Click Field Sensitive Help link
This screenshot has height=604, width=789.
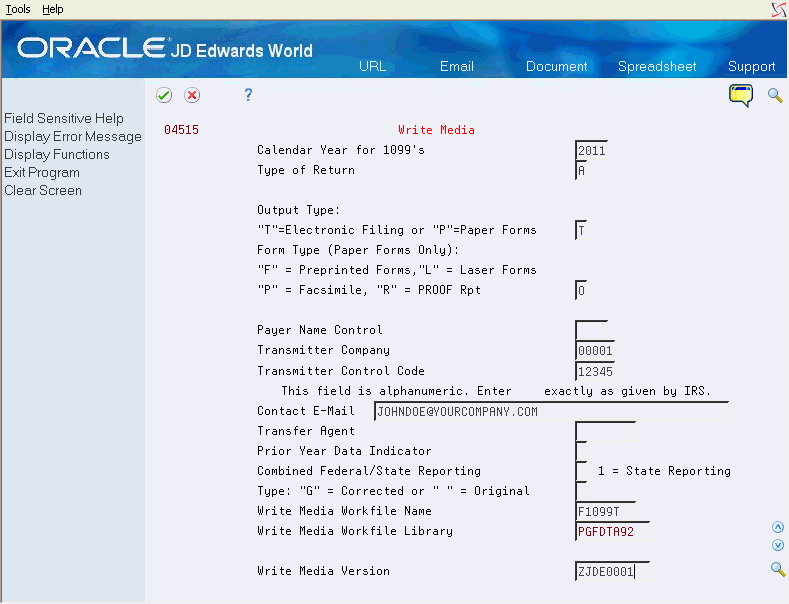(x=64, y=118)
